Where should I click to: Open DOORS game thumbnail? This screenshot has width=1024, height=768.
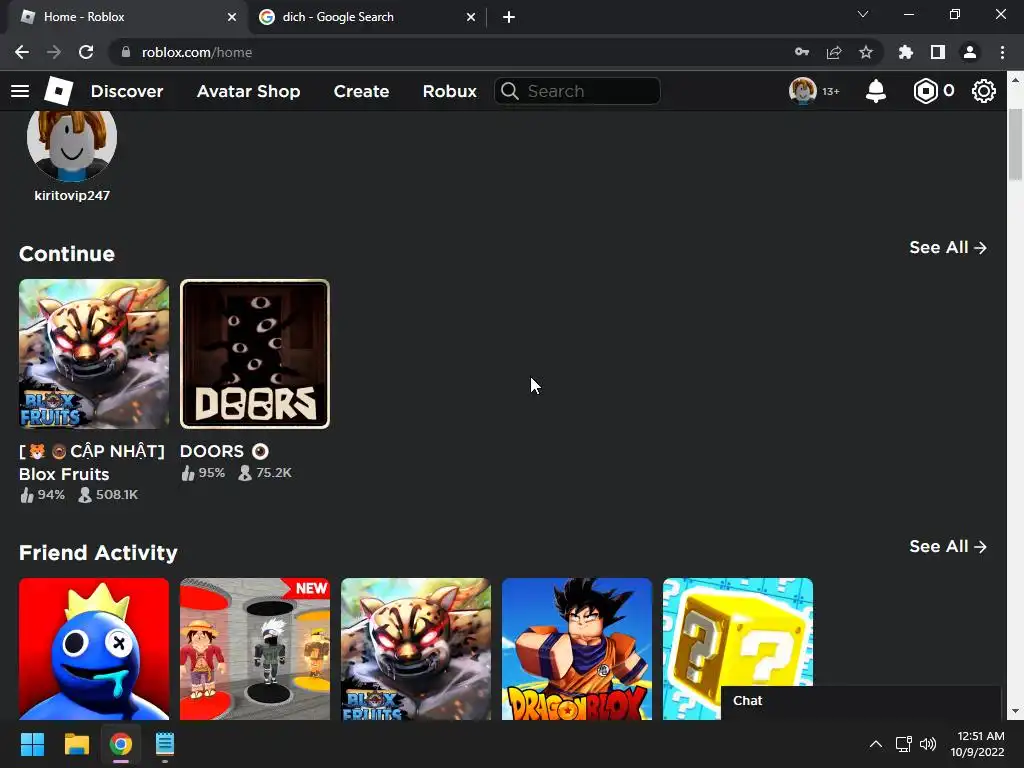(x=255, y=354)
